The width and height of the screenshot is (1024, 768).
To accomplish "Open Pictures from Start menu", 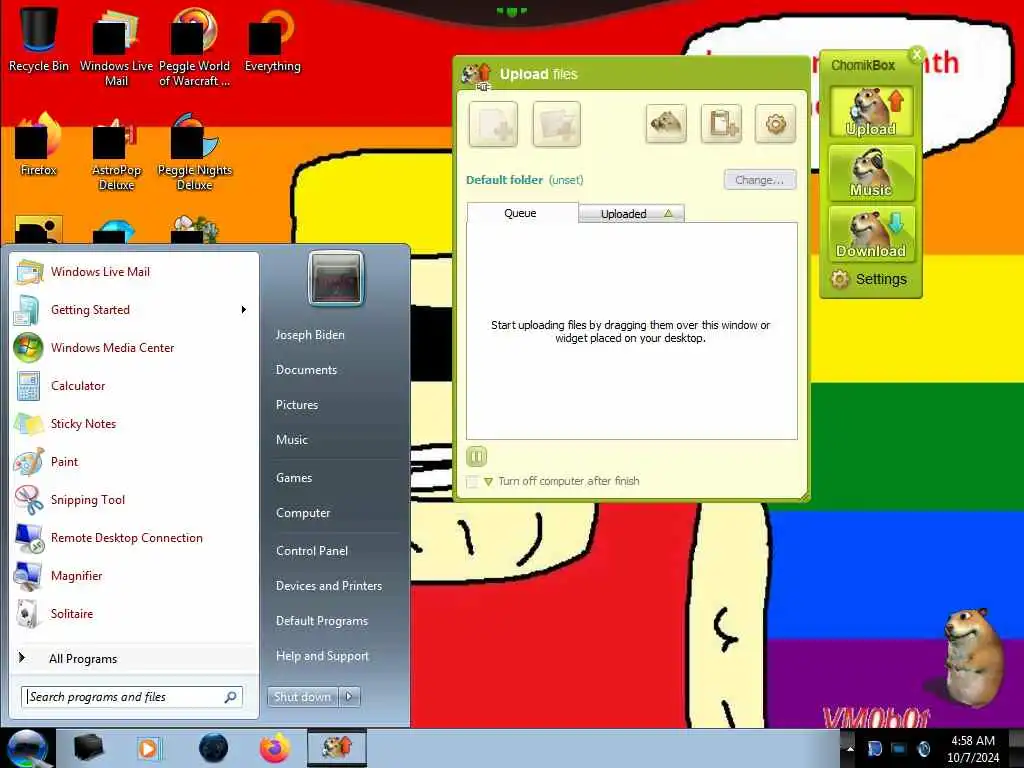I will click(297, 405).
